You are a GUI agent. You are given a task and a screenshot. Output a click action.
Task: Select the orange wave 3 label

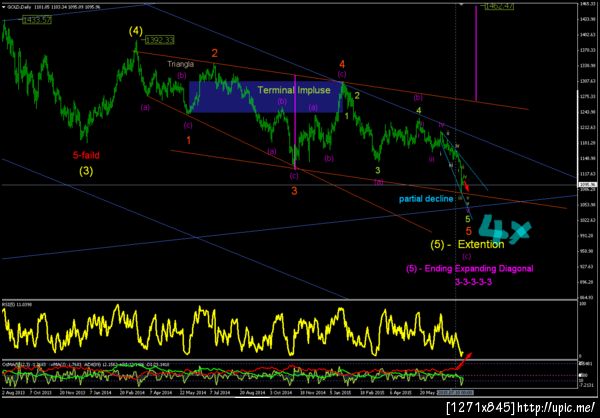294,191
